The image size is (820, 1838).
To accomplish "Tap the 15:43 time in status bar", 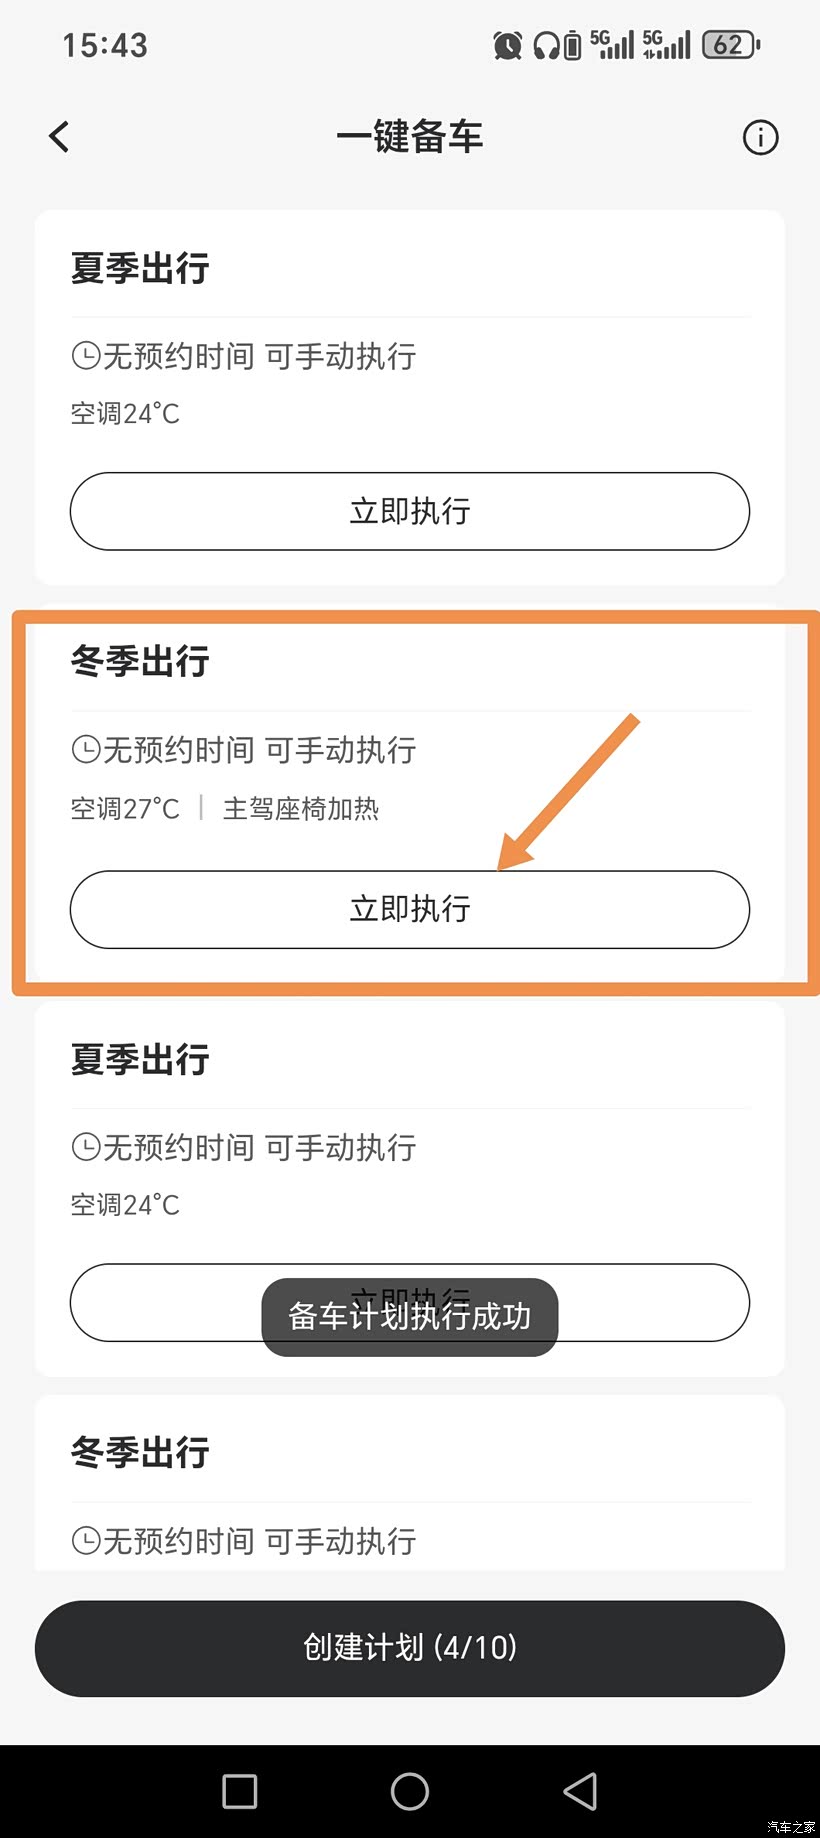I will [105, 45].
